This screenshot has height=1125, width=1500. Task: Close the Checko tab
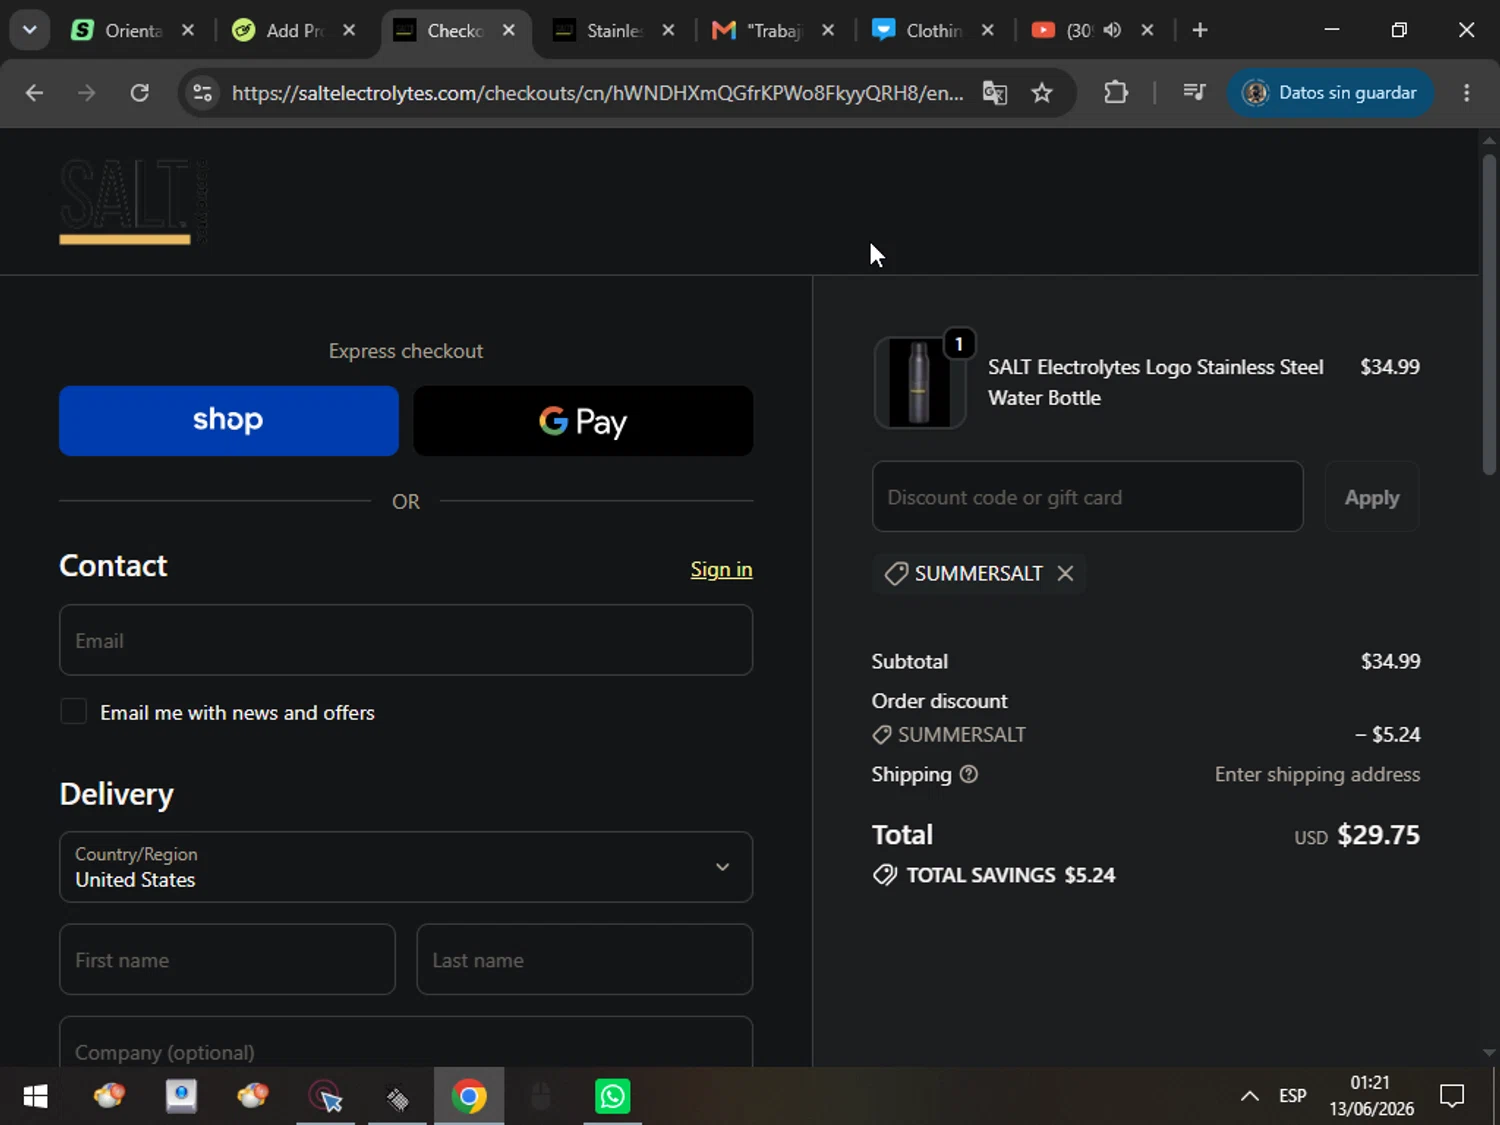pos(508,30)
